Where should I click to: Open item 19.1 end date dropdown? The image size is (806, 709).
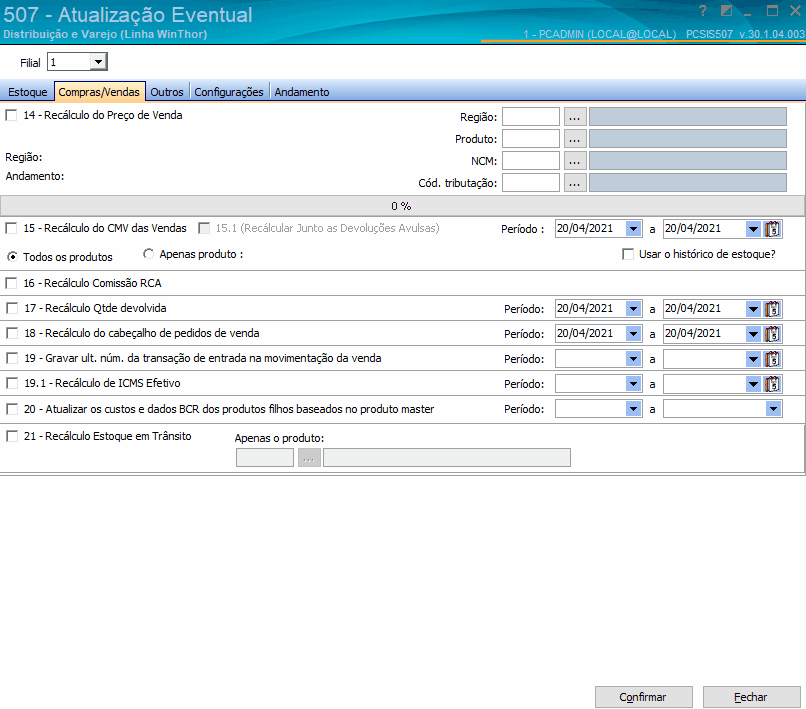[753, 384]
